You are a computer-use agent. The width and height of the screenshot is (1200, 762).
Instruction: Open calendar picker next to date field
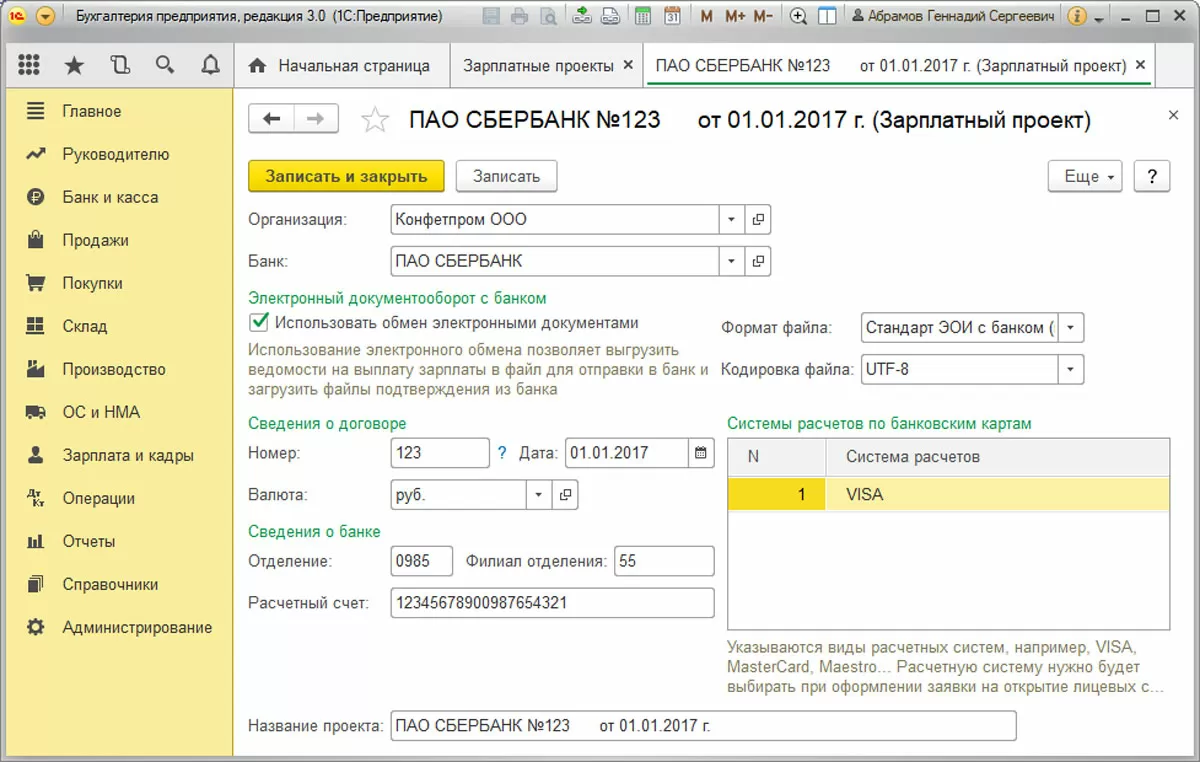(702, 453)
